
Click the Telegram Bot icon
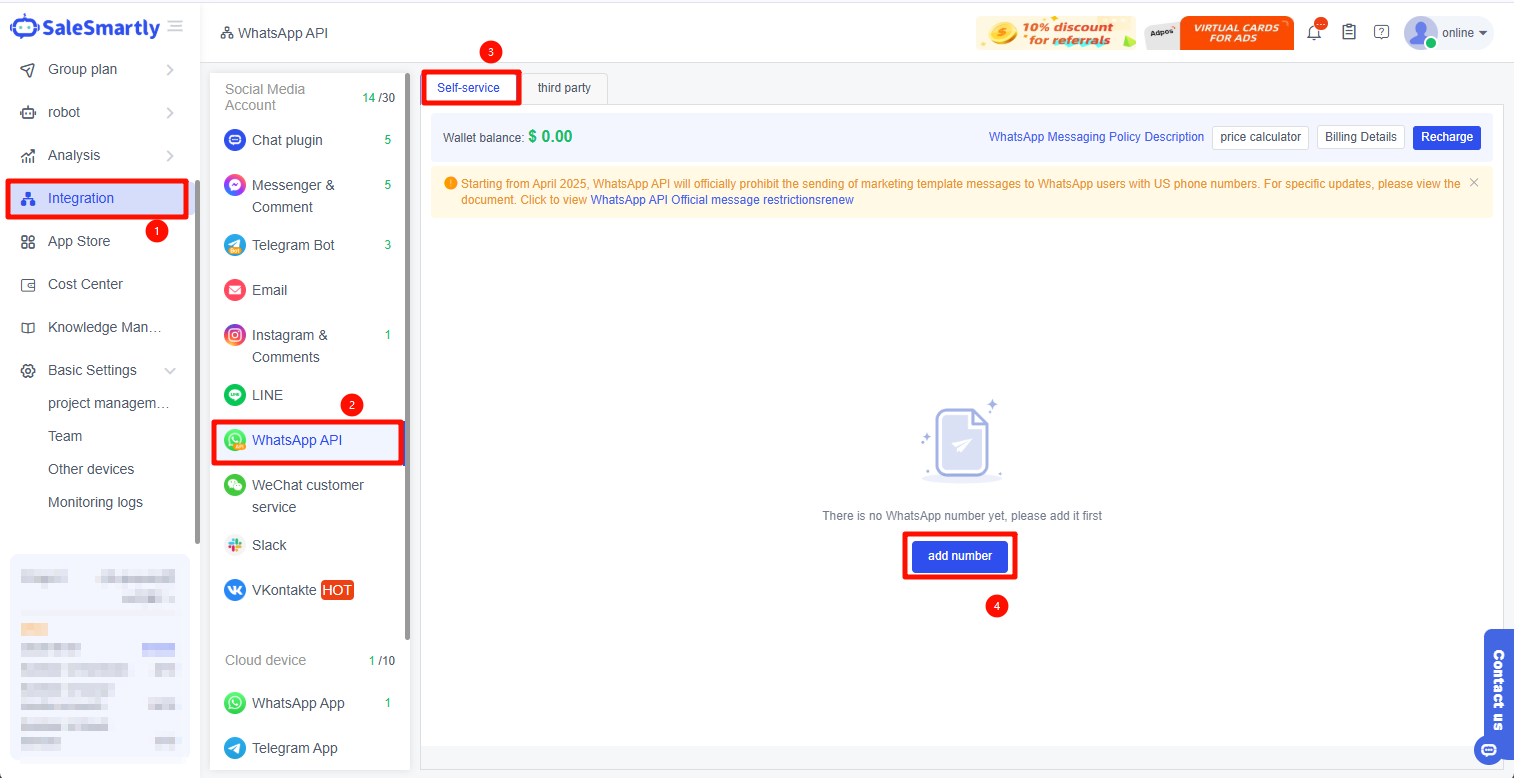[235, 245]
